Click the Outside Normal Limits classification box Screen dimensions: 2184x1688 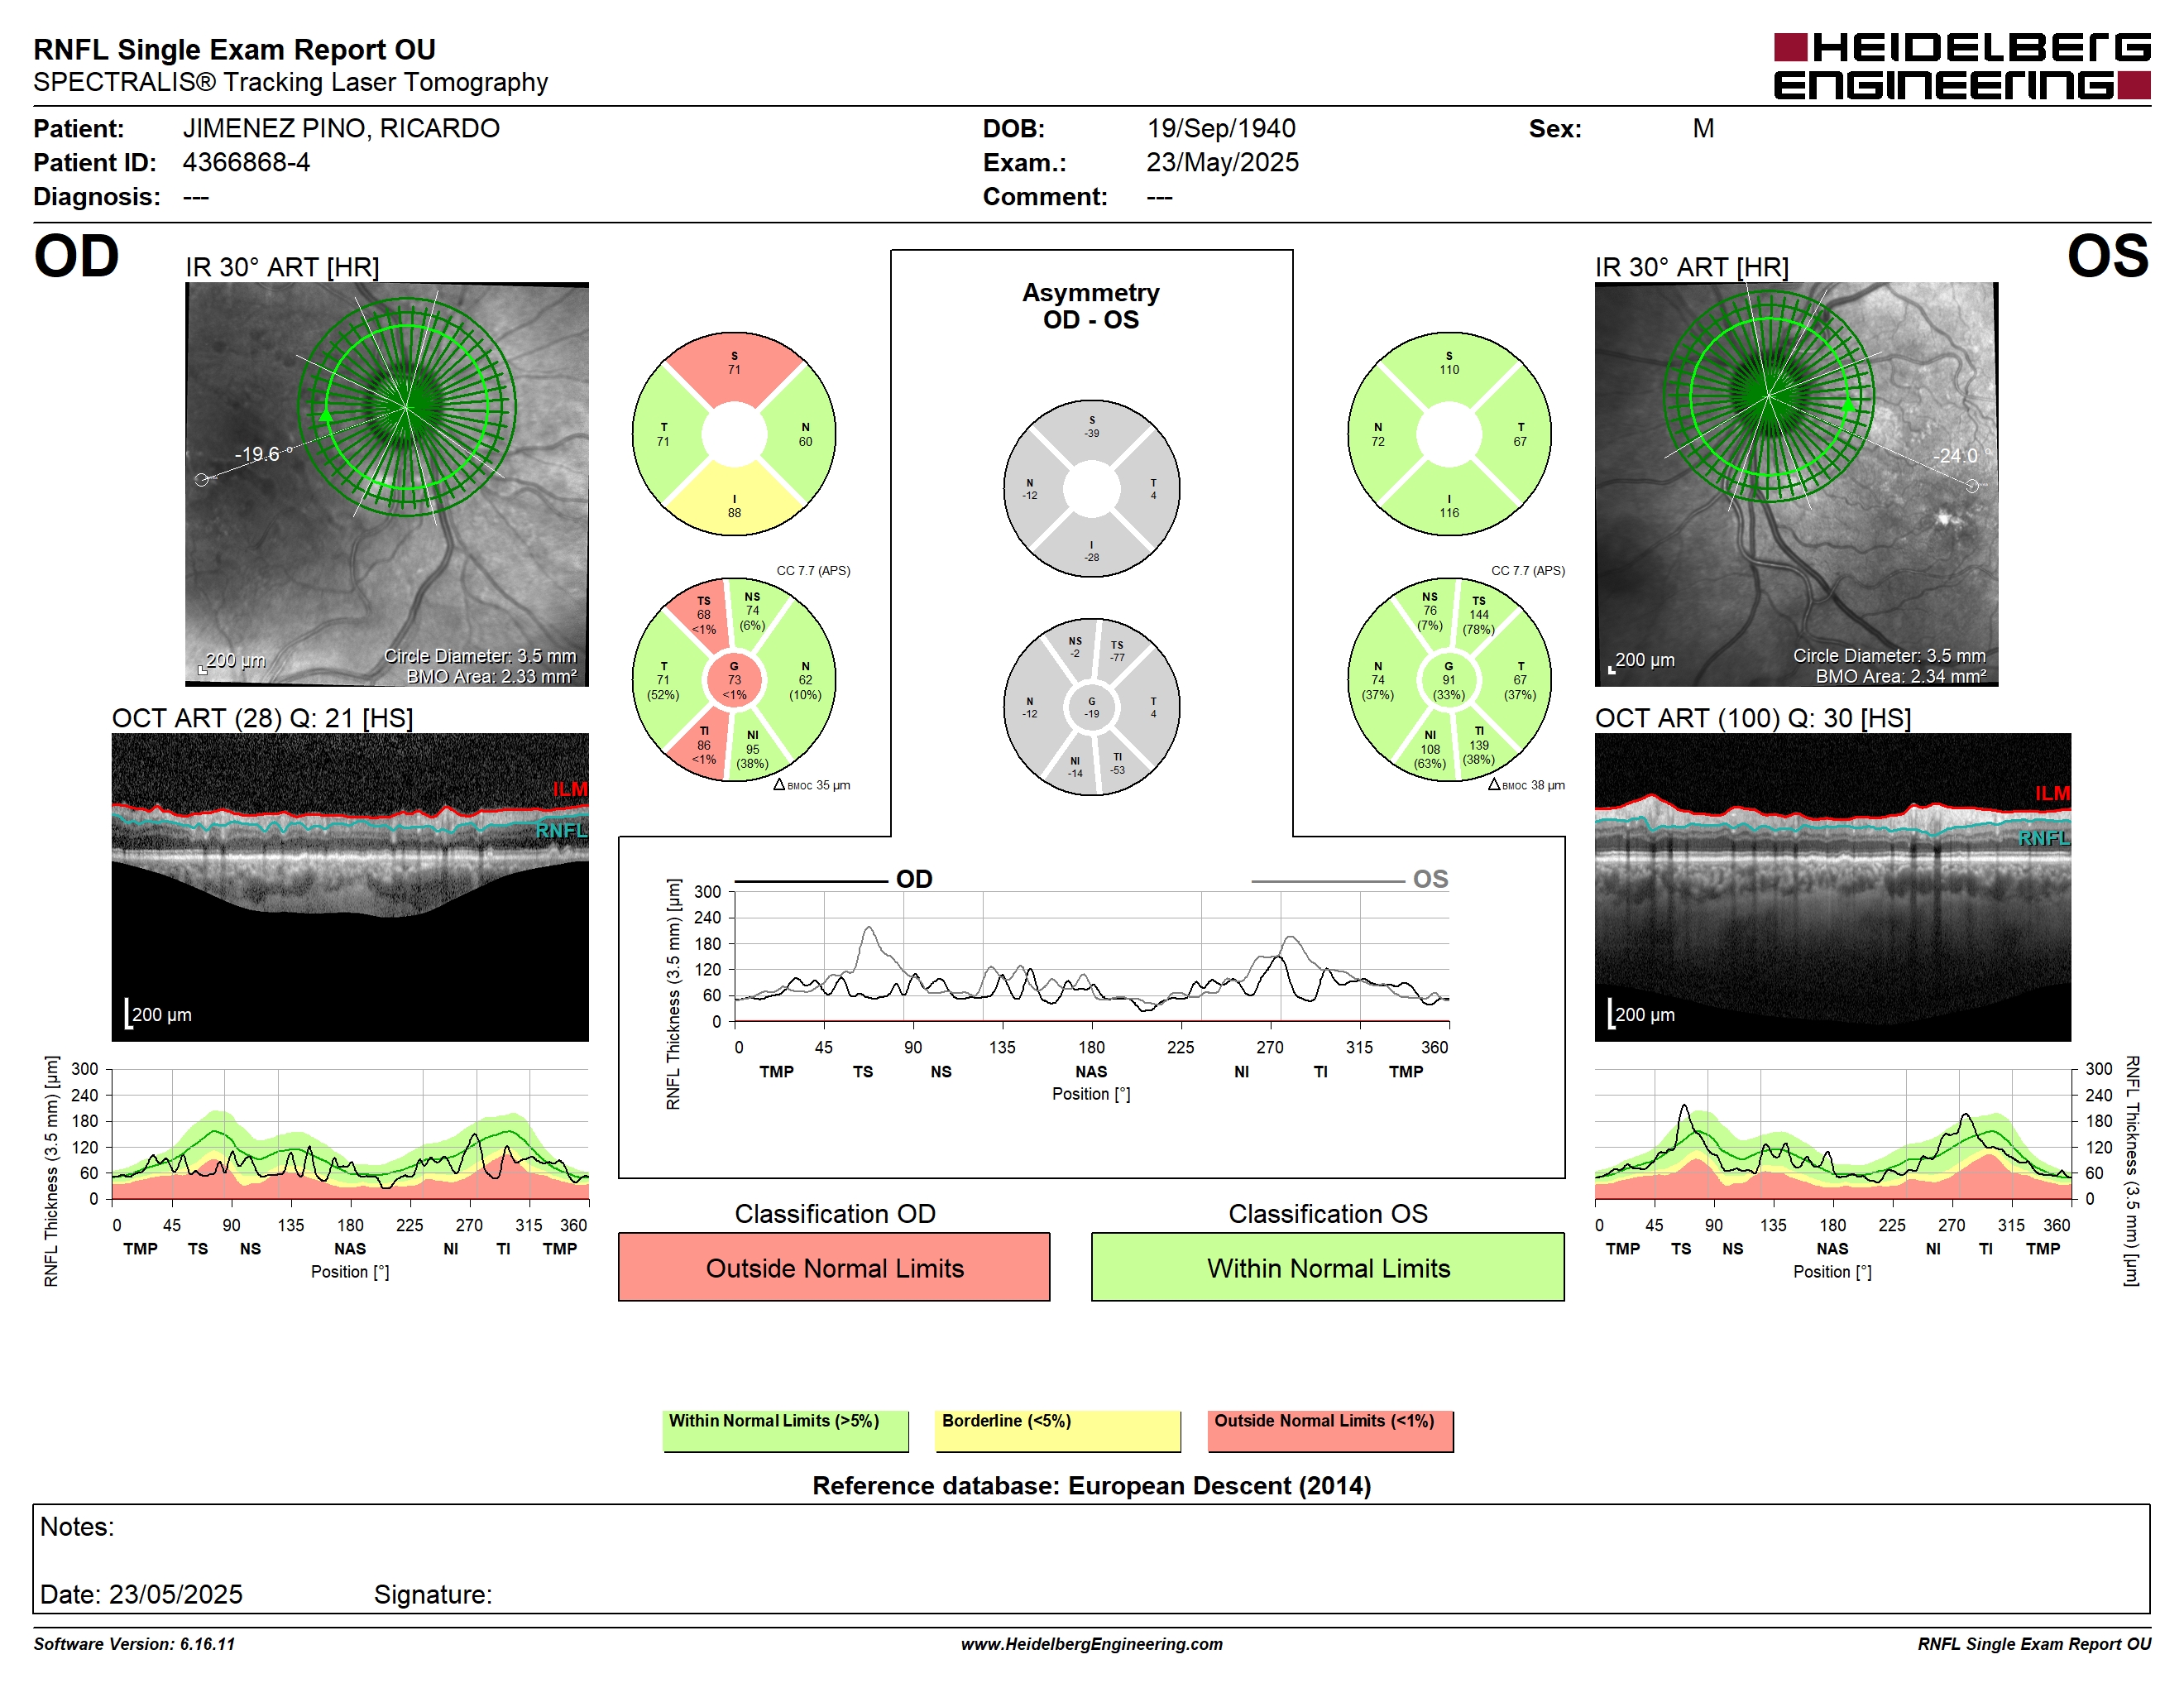click(834, 1267)
